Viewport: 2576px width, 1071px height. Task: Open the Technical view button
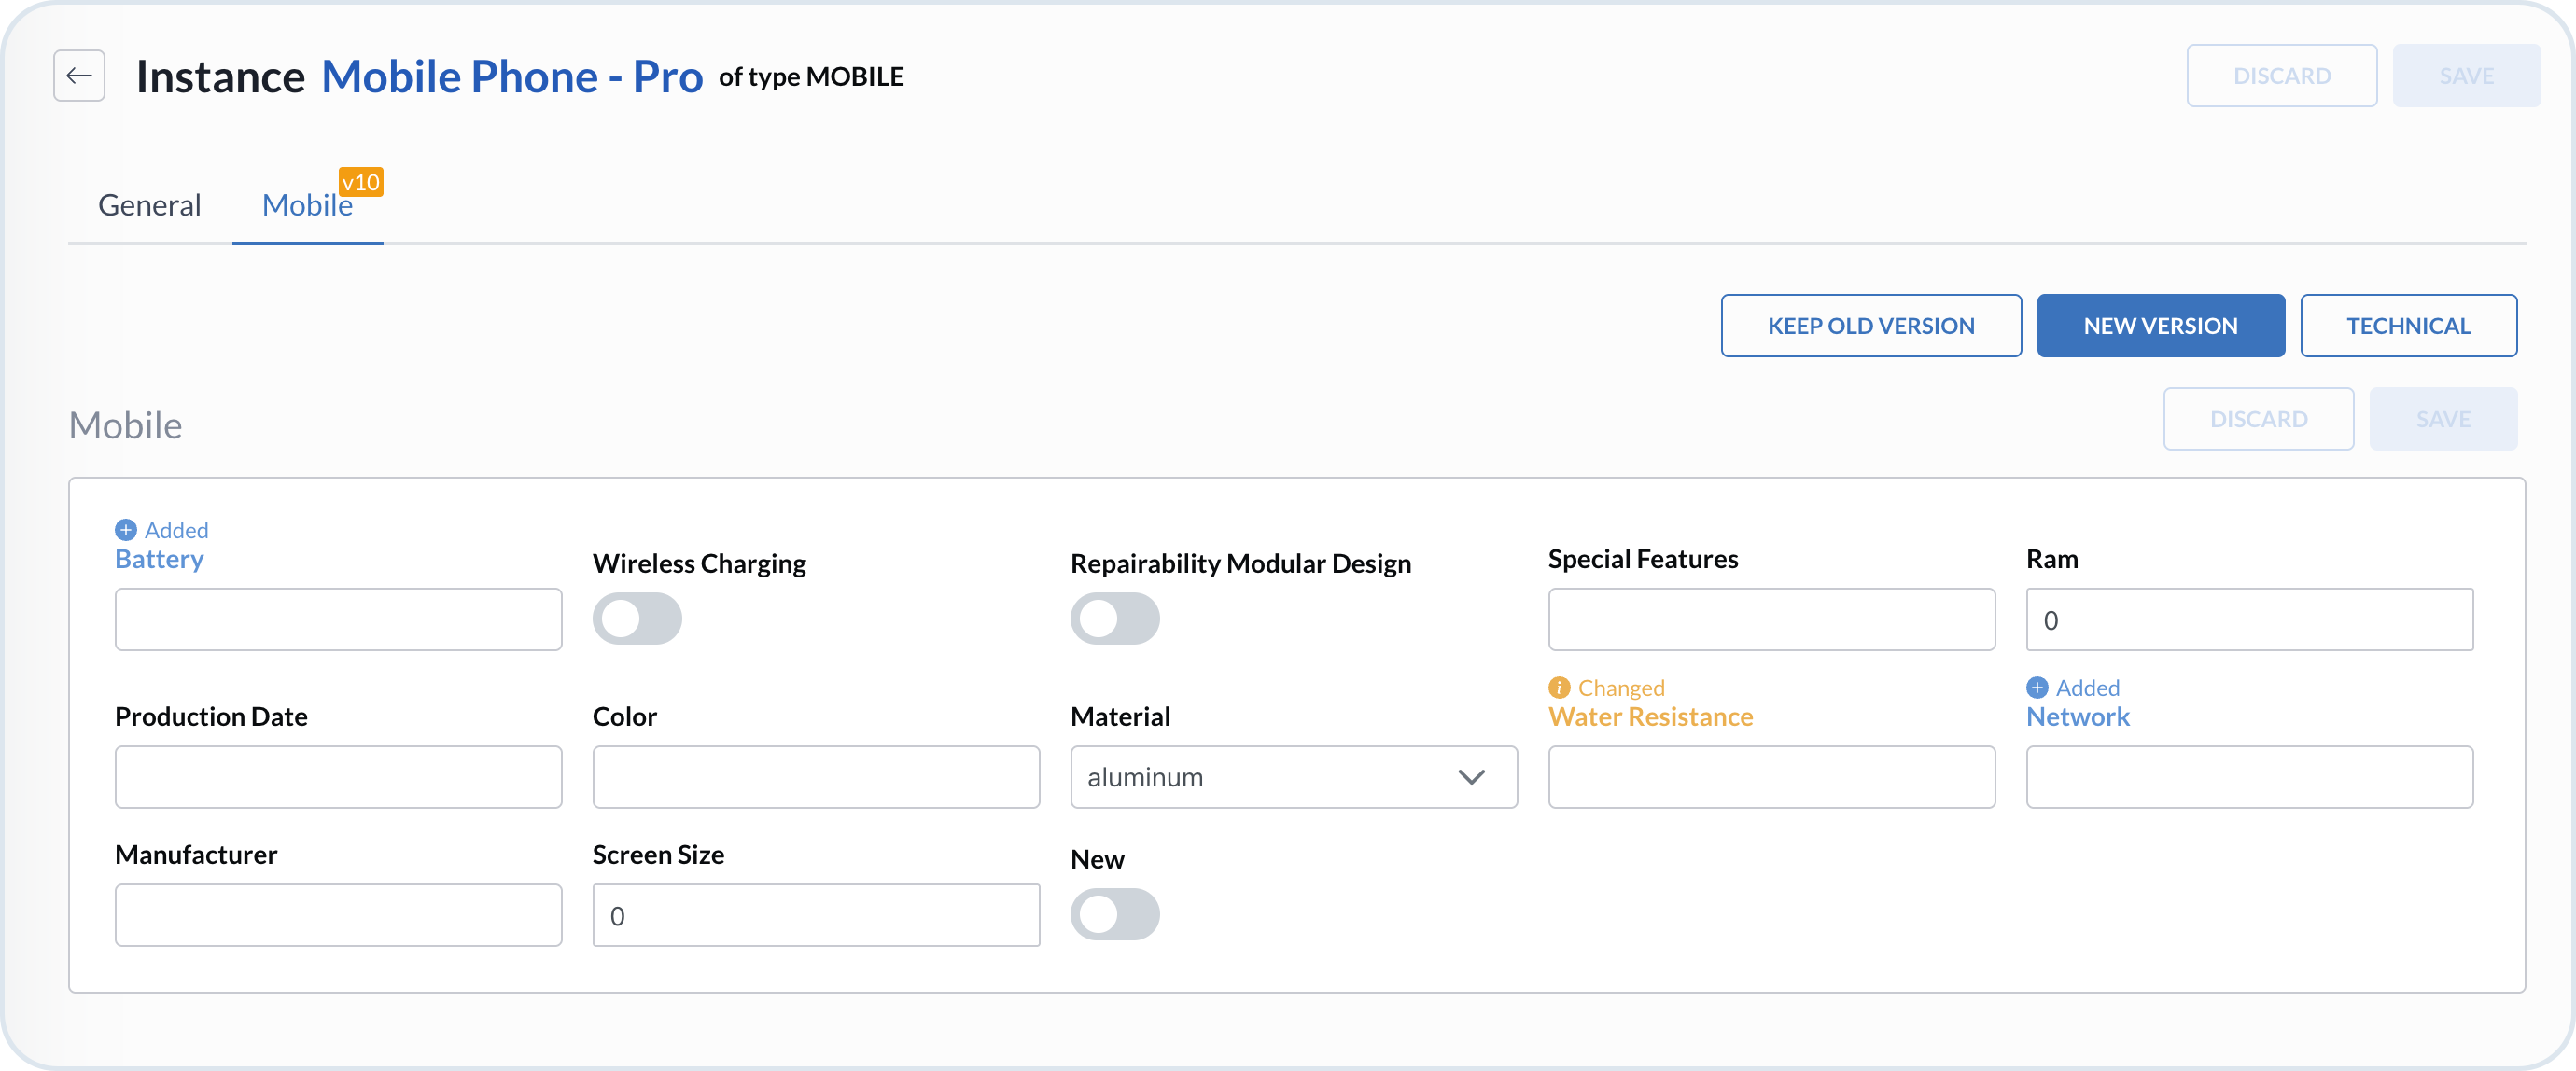2408,326
